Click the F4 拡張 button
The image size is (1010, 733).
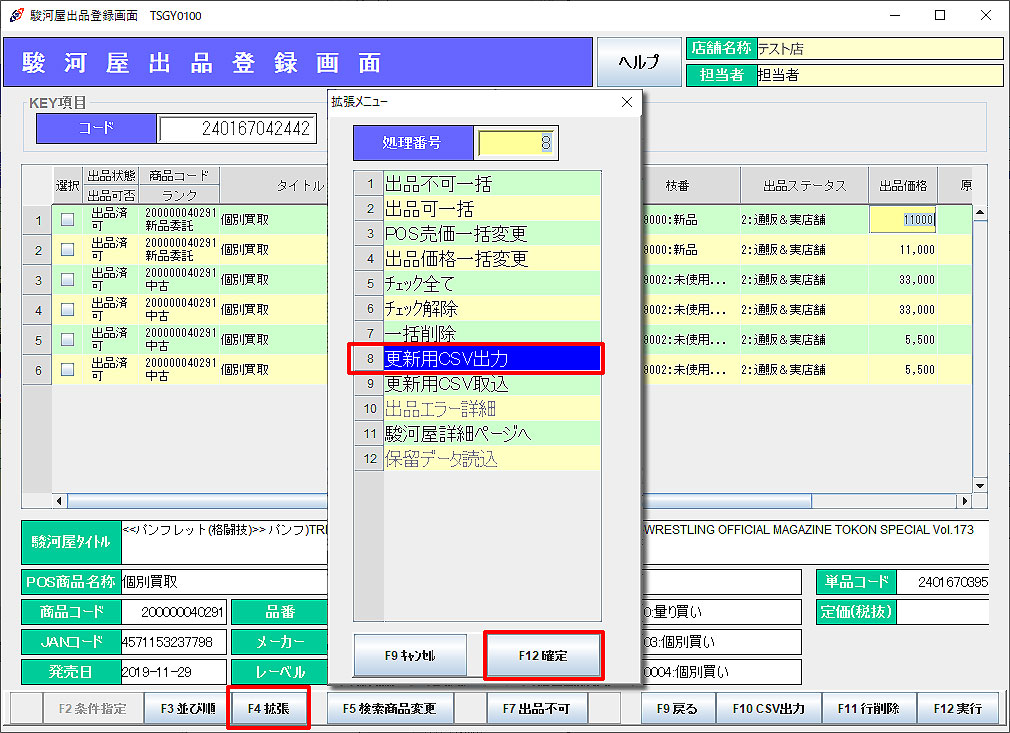pos(268,708)
